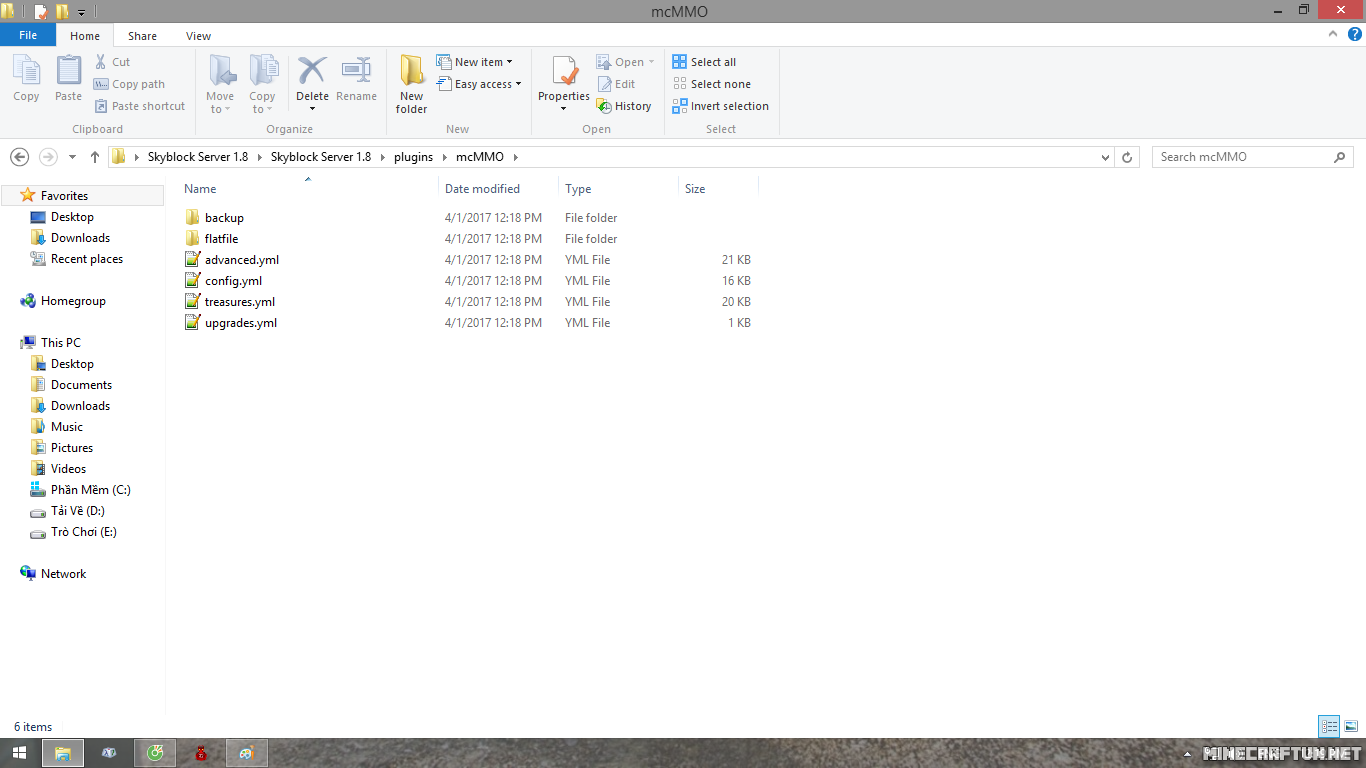Viewport: 1366px width, 768px height.
Task: Open the Recent locations dropdown arrow
Action: [72, 157]
